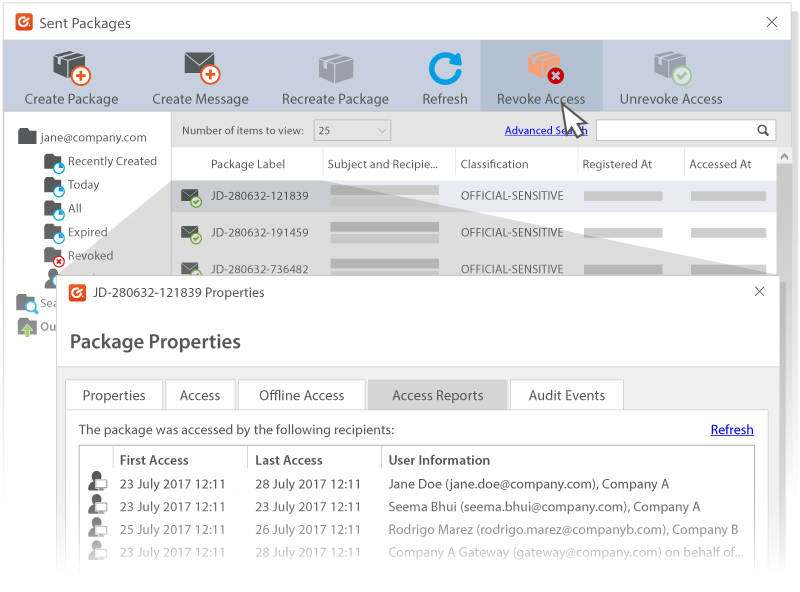Open the Number of items dropdown
The width and height of the screenshot is (800, 592).
[x=352, y=131]
